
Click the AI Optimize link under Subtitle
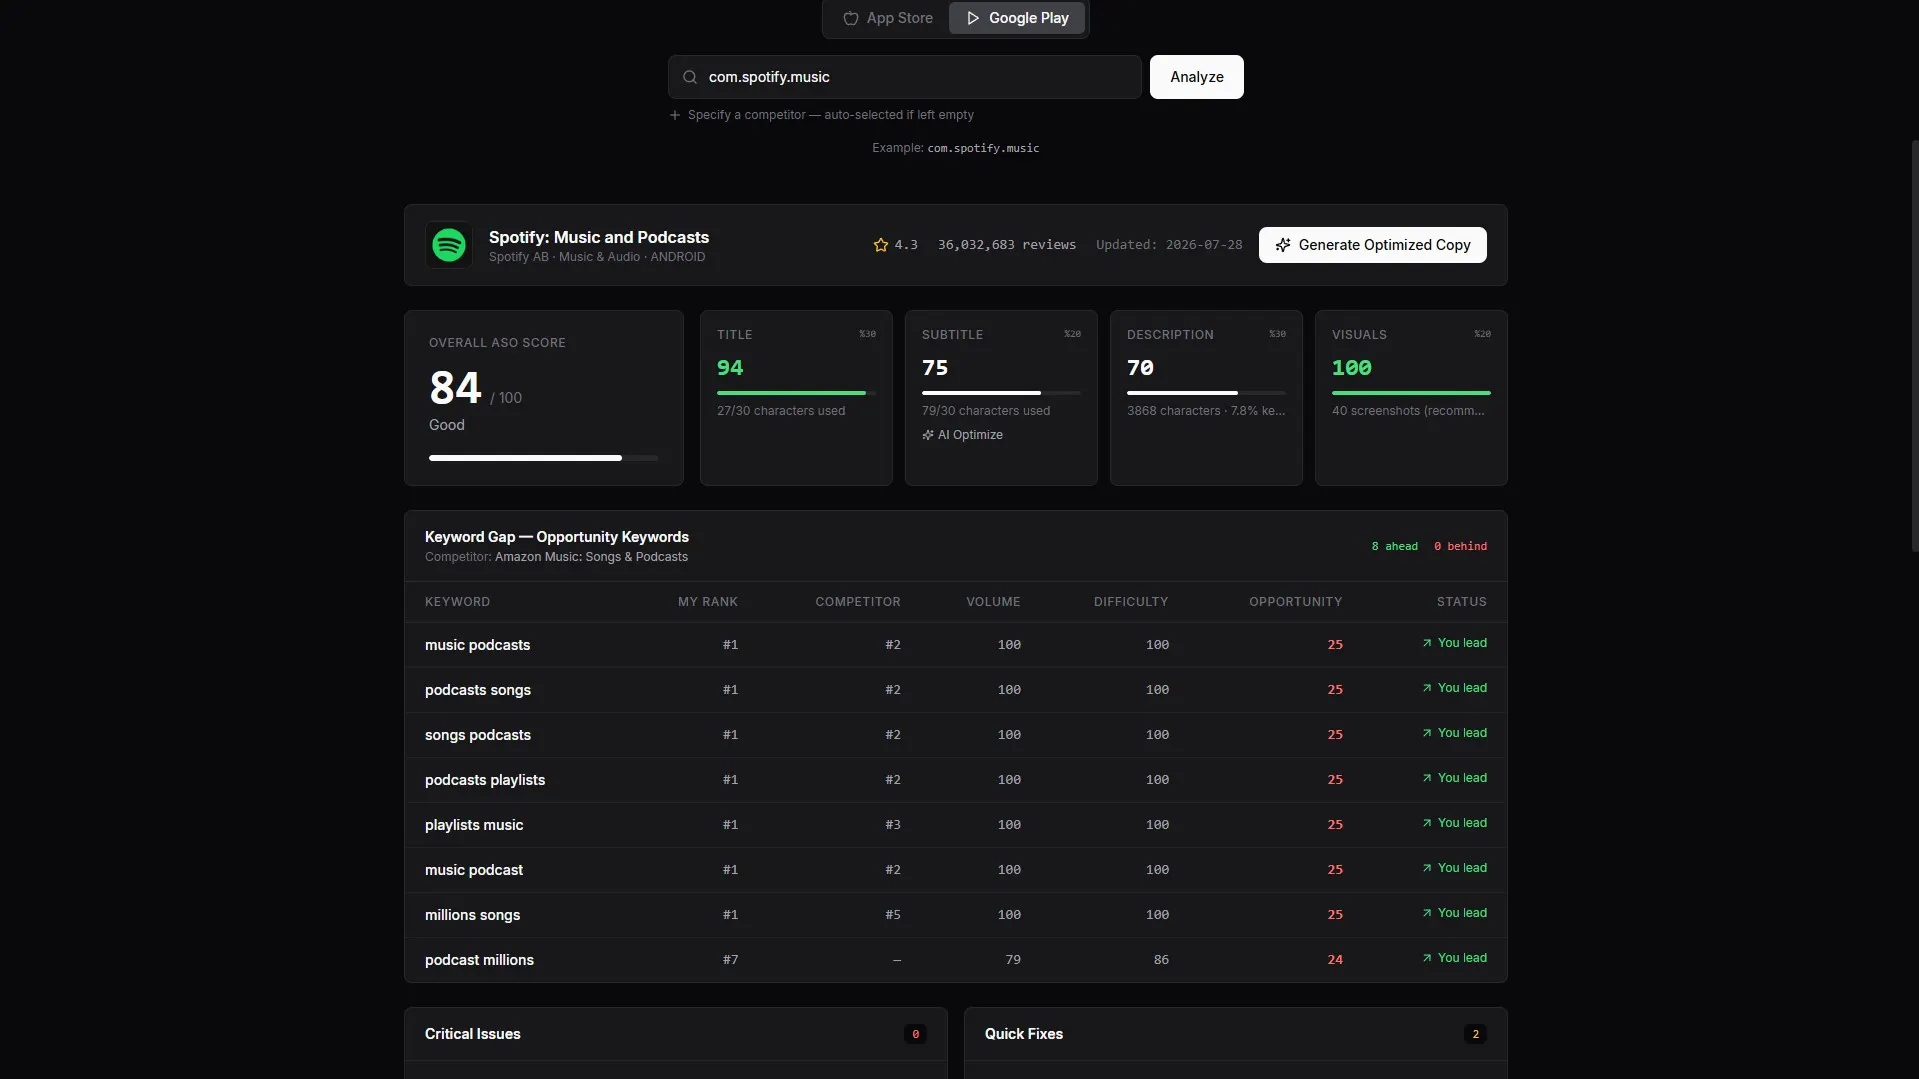962,435
